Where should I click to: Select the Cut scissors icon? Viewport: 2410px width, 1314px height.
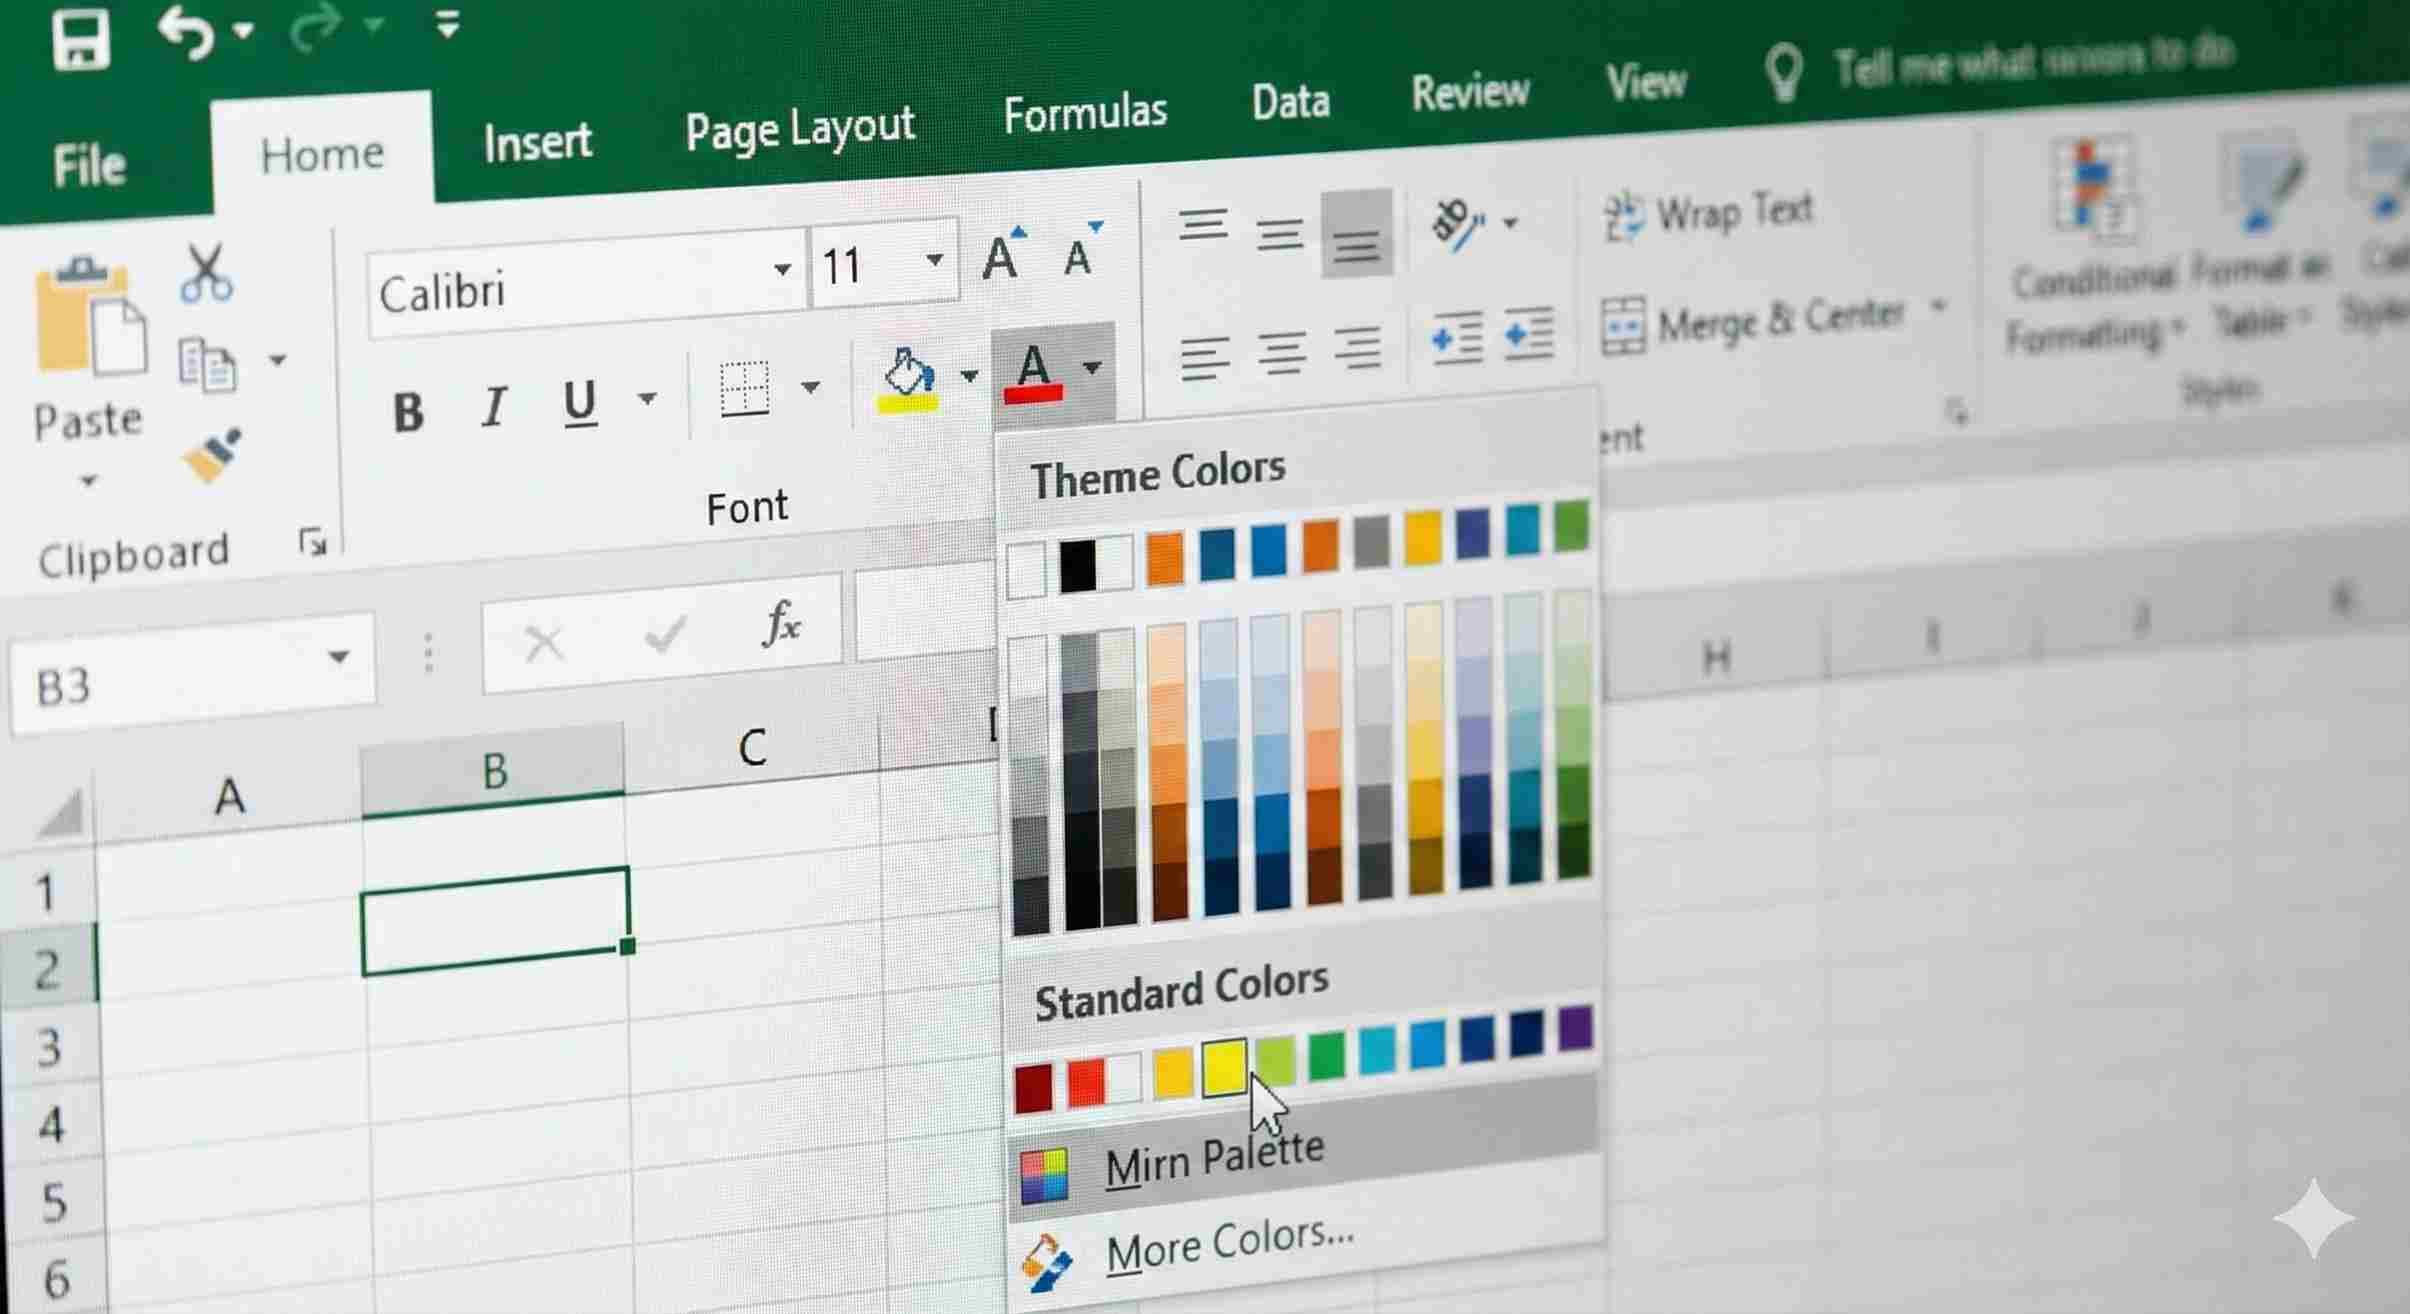pos(206,272)
